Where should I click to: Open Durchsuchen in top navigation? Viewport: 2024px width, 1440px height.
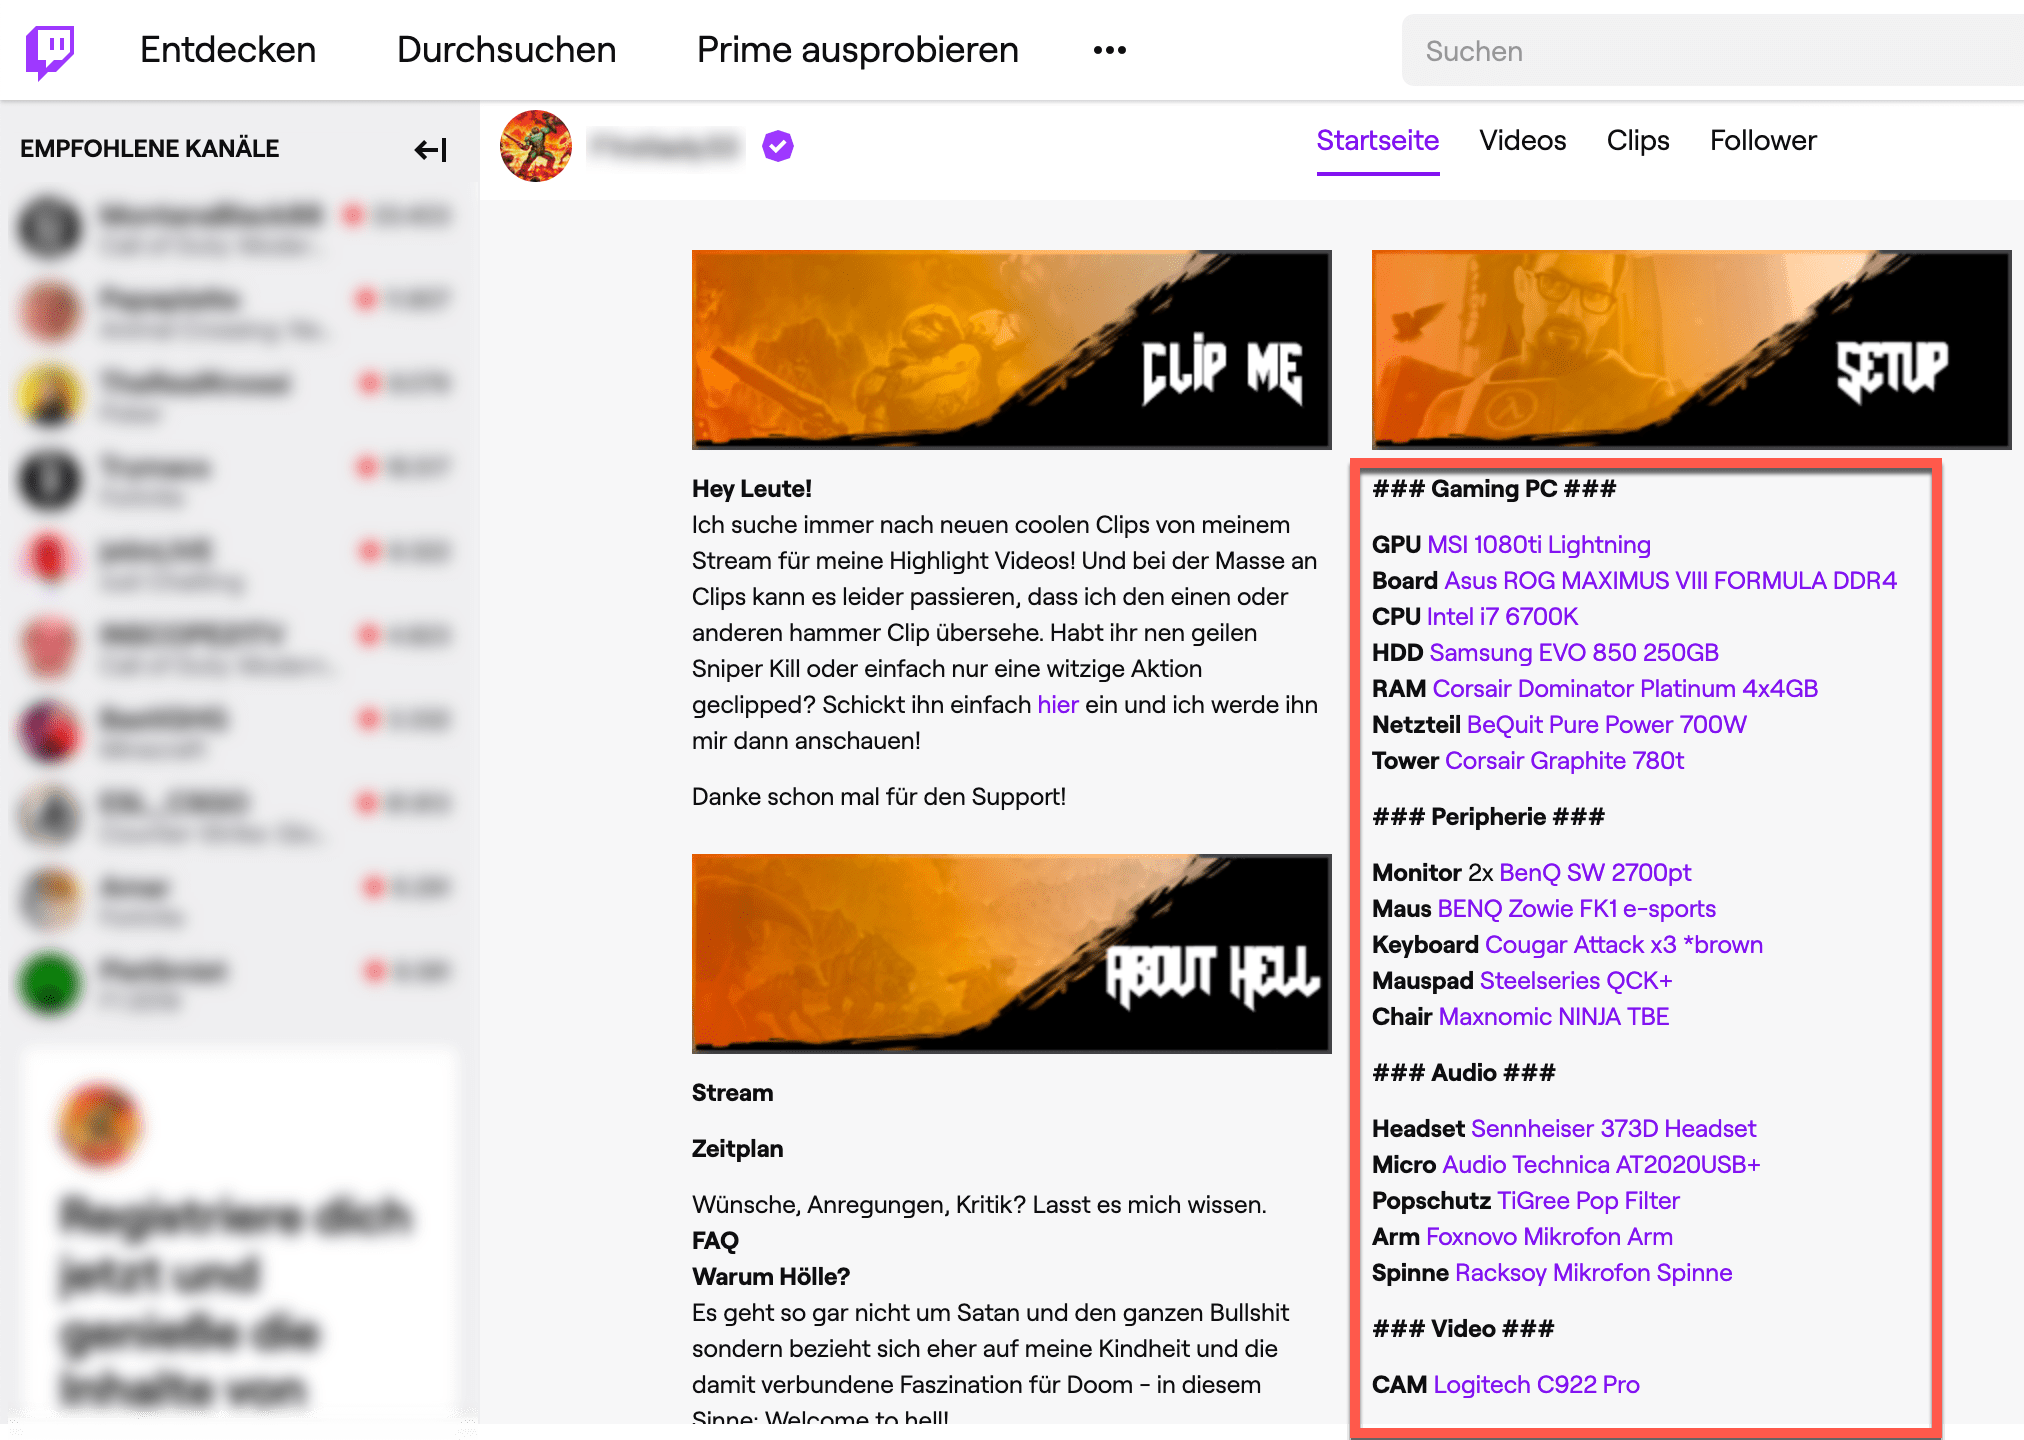507,50
